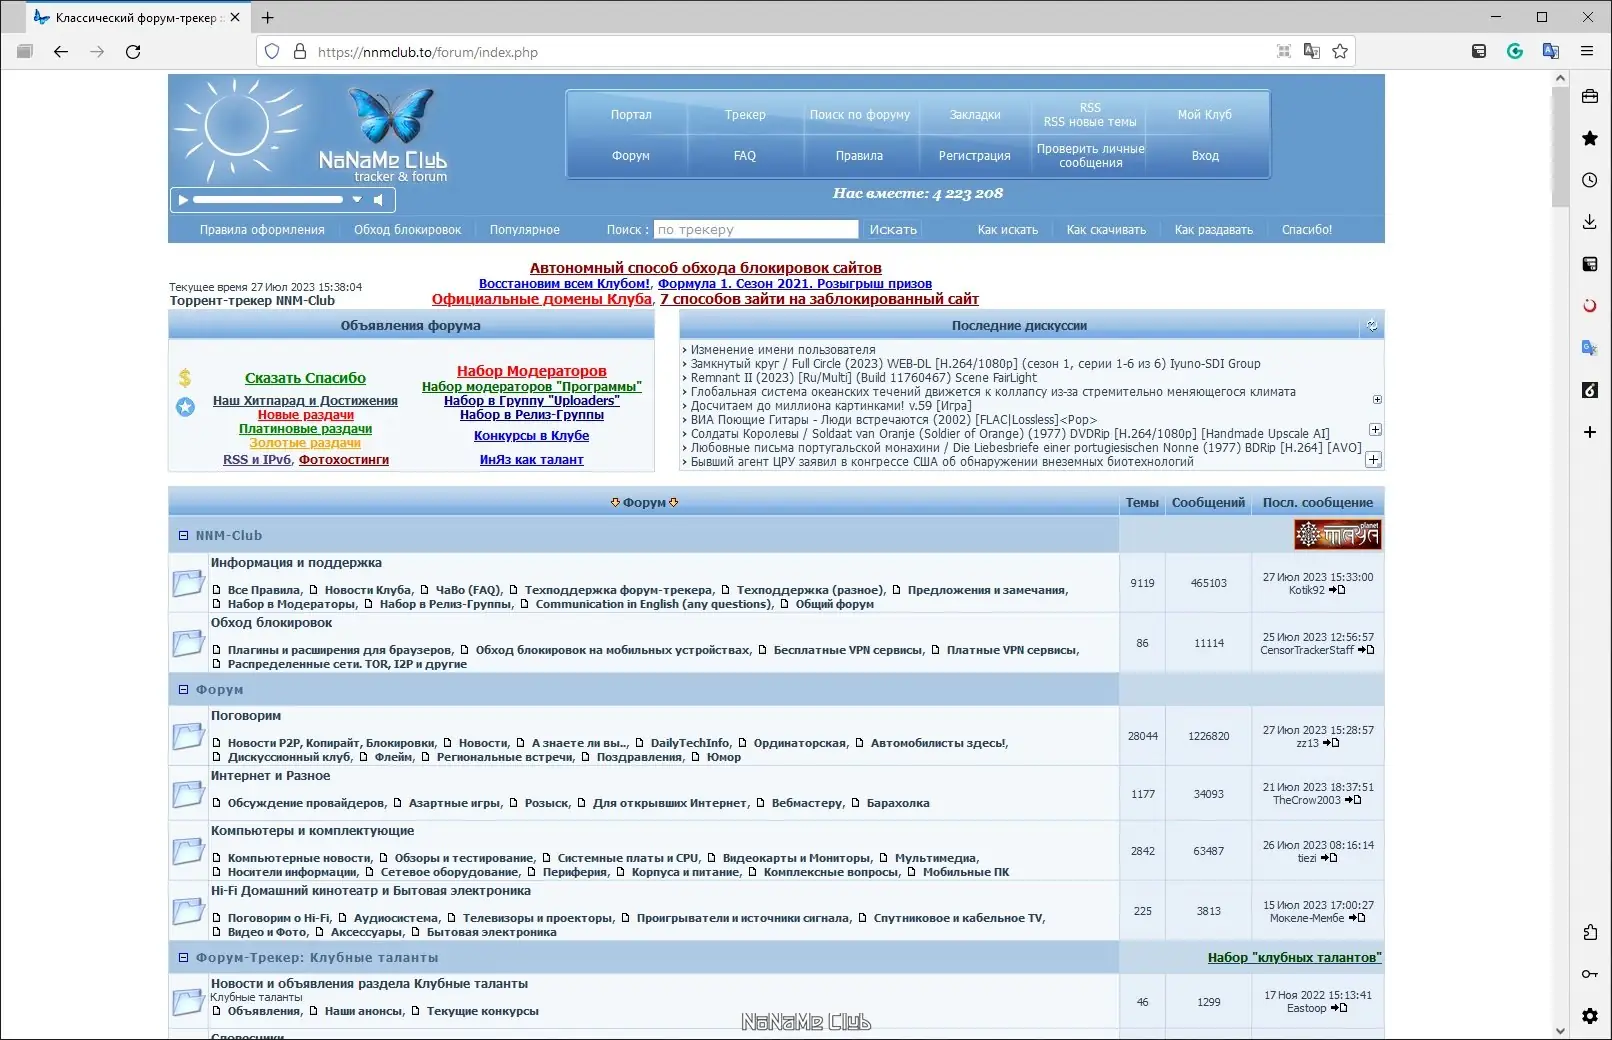Open the Grammarly extension icon
This screenshot has height=1040, width=1612.
1515,52
